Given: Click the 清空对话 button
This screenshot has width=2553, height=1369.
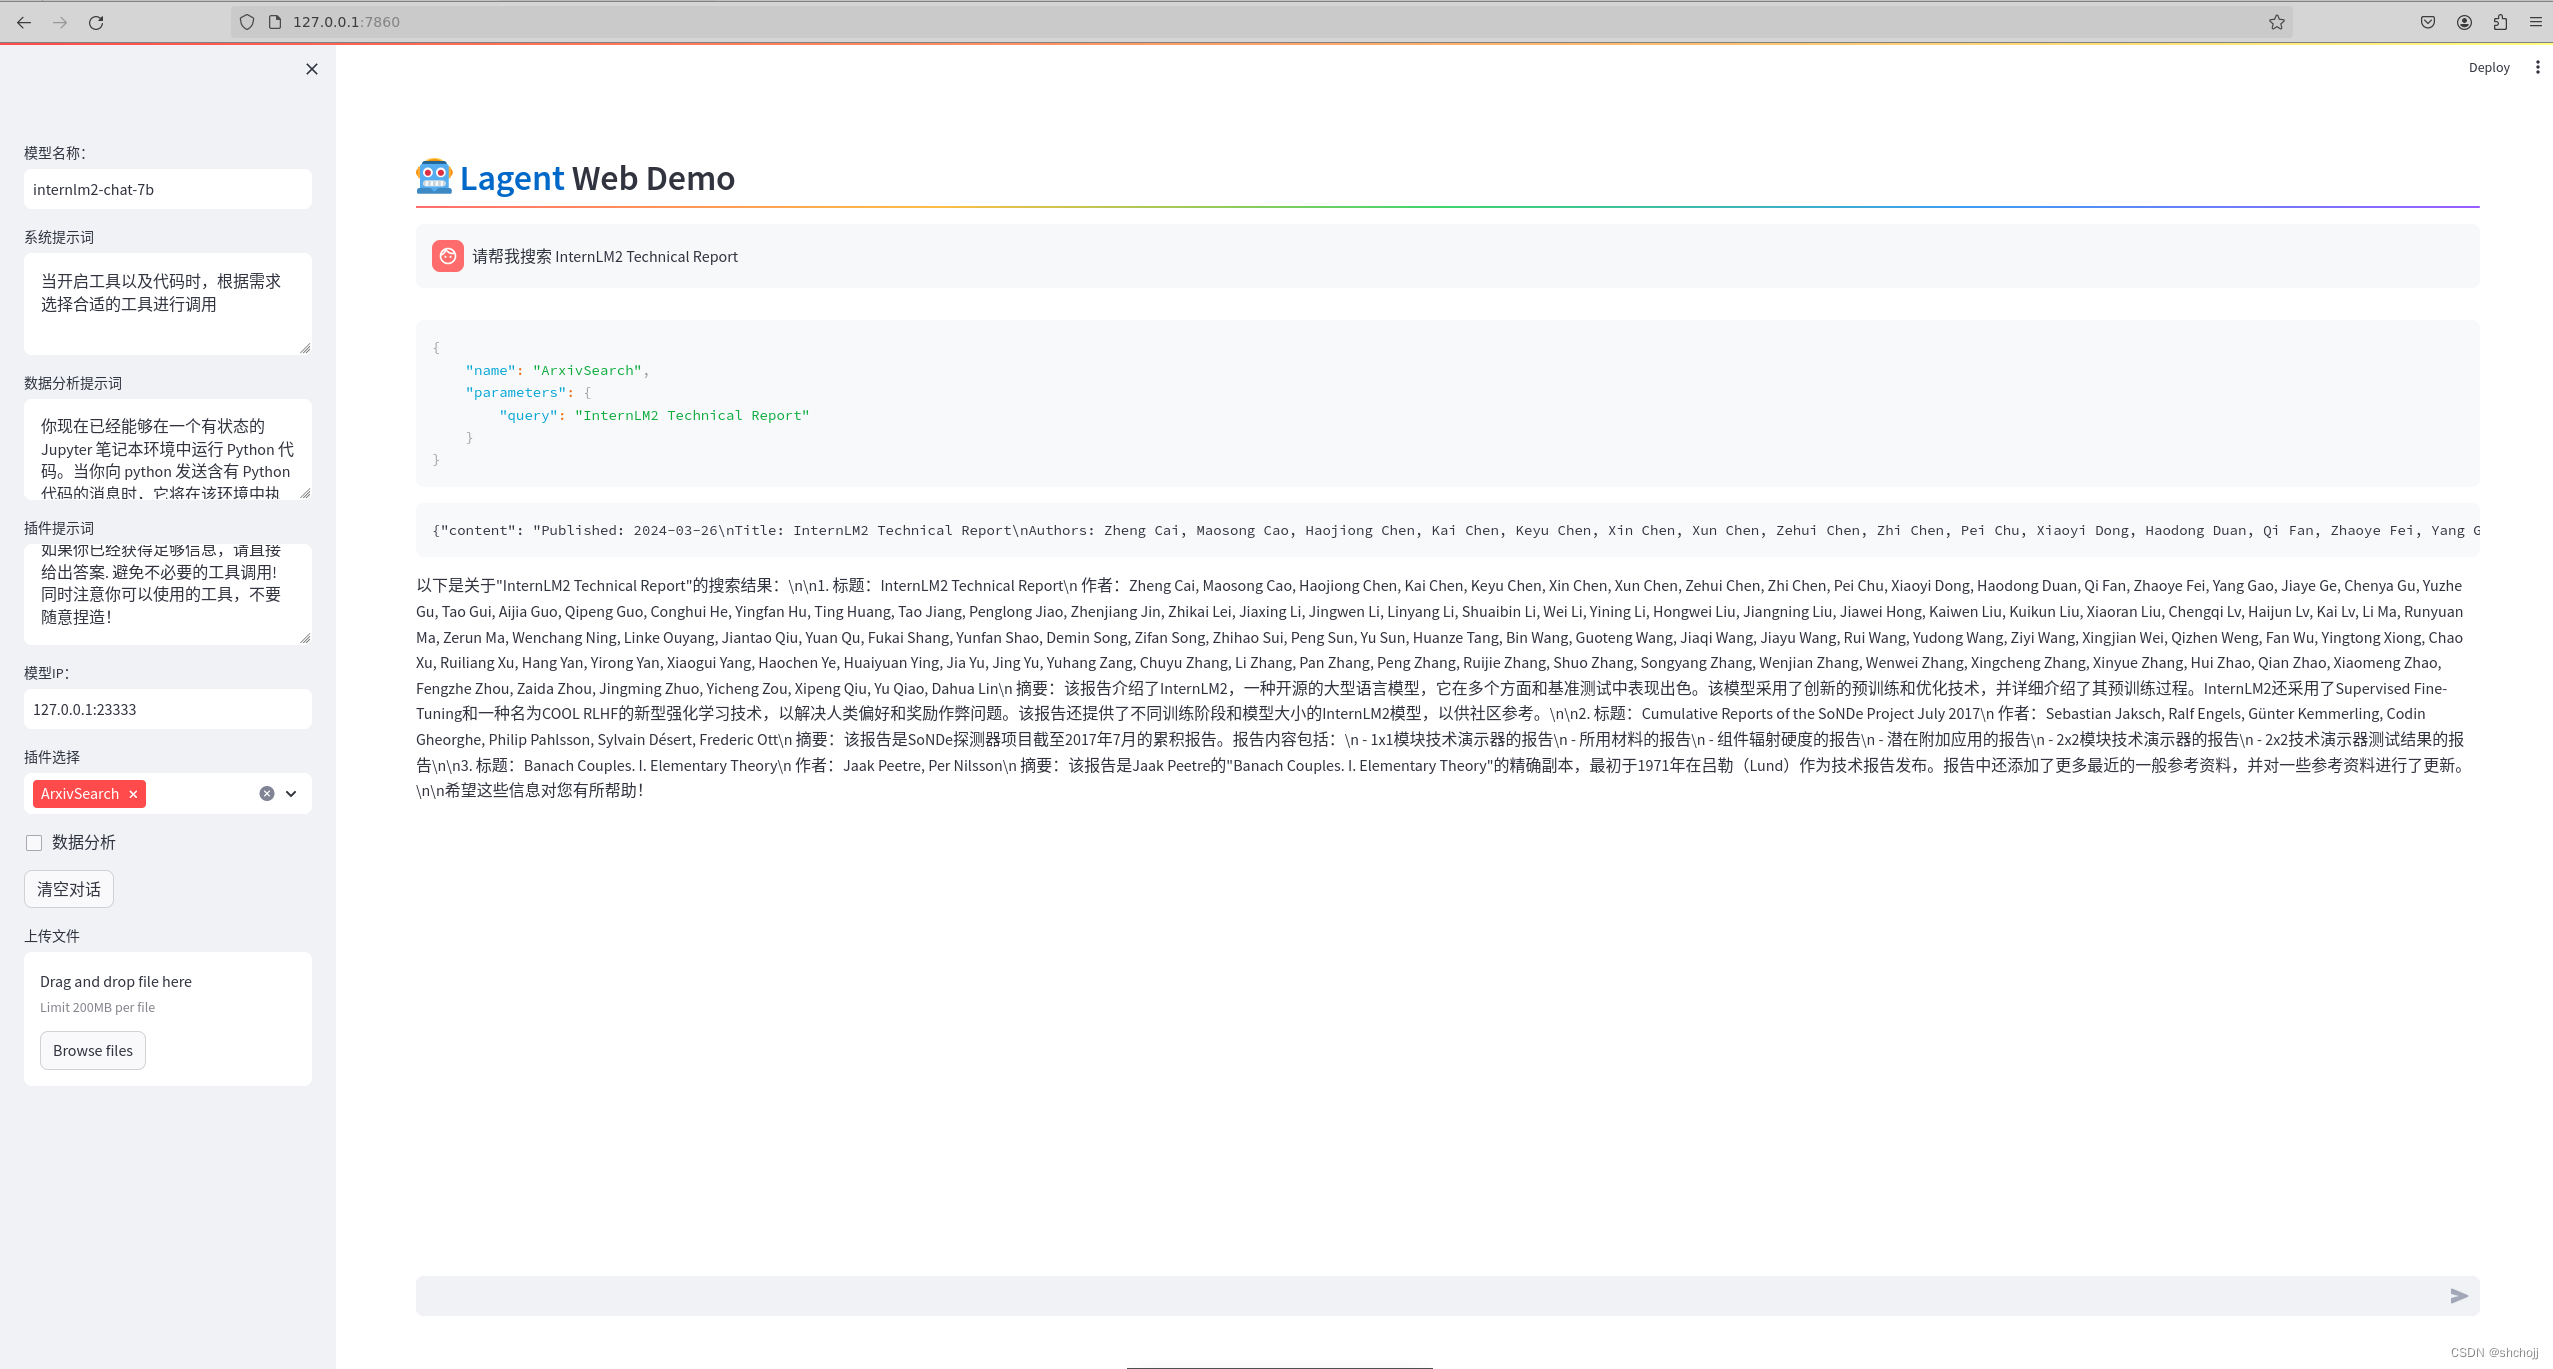Looking at the screenshot, I should (69, 889).
